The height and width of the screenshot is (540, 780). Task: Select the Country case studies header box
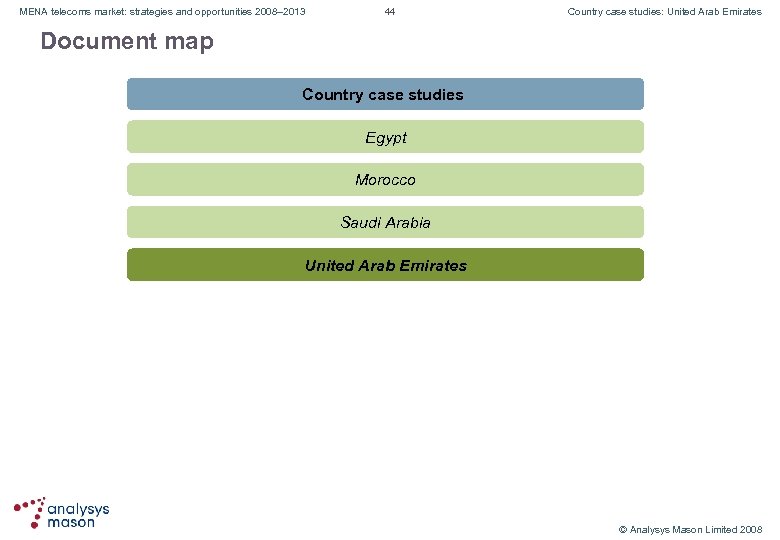coord(385,94)
